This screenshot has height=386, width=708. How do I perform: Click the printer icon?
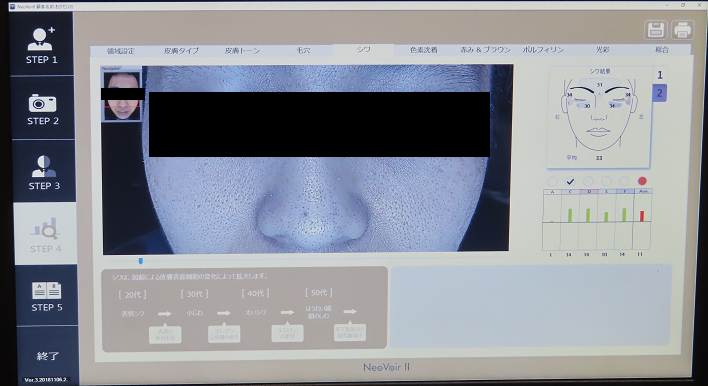[682, 30]
